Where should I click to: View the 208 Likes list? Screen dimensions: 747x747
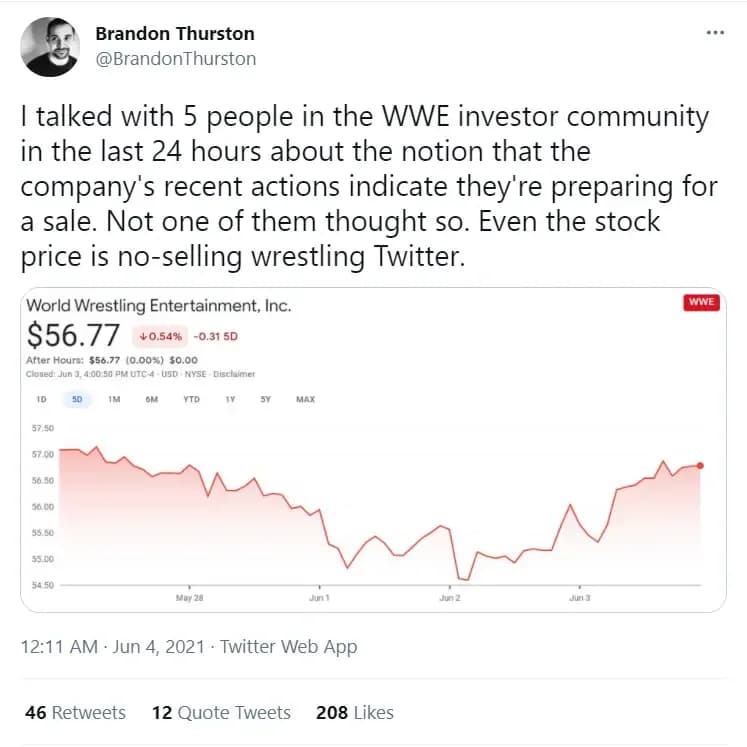point(355,713)
